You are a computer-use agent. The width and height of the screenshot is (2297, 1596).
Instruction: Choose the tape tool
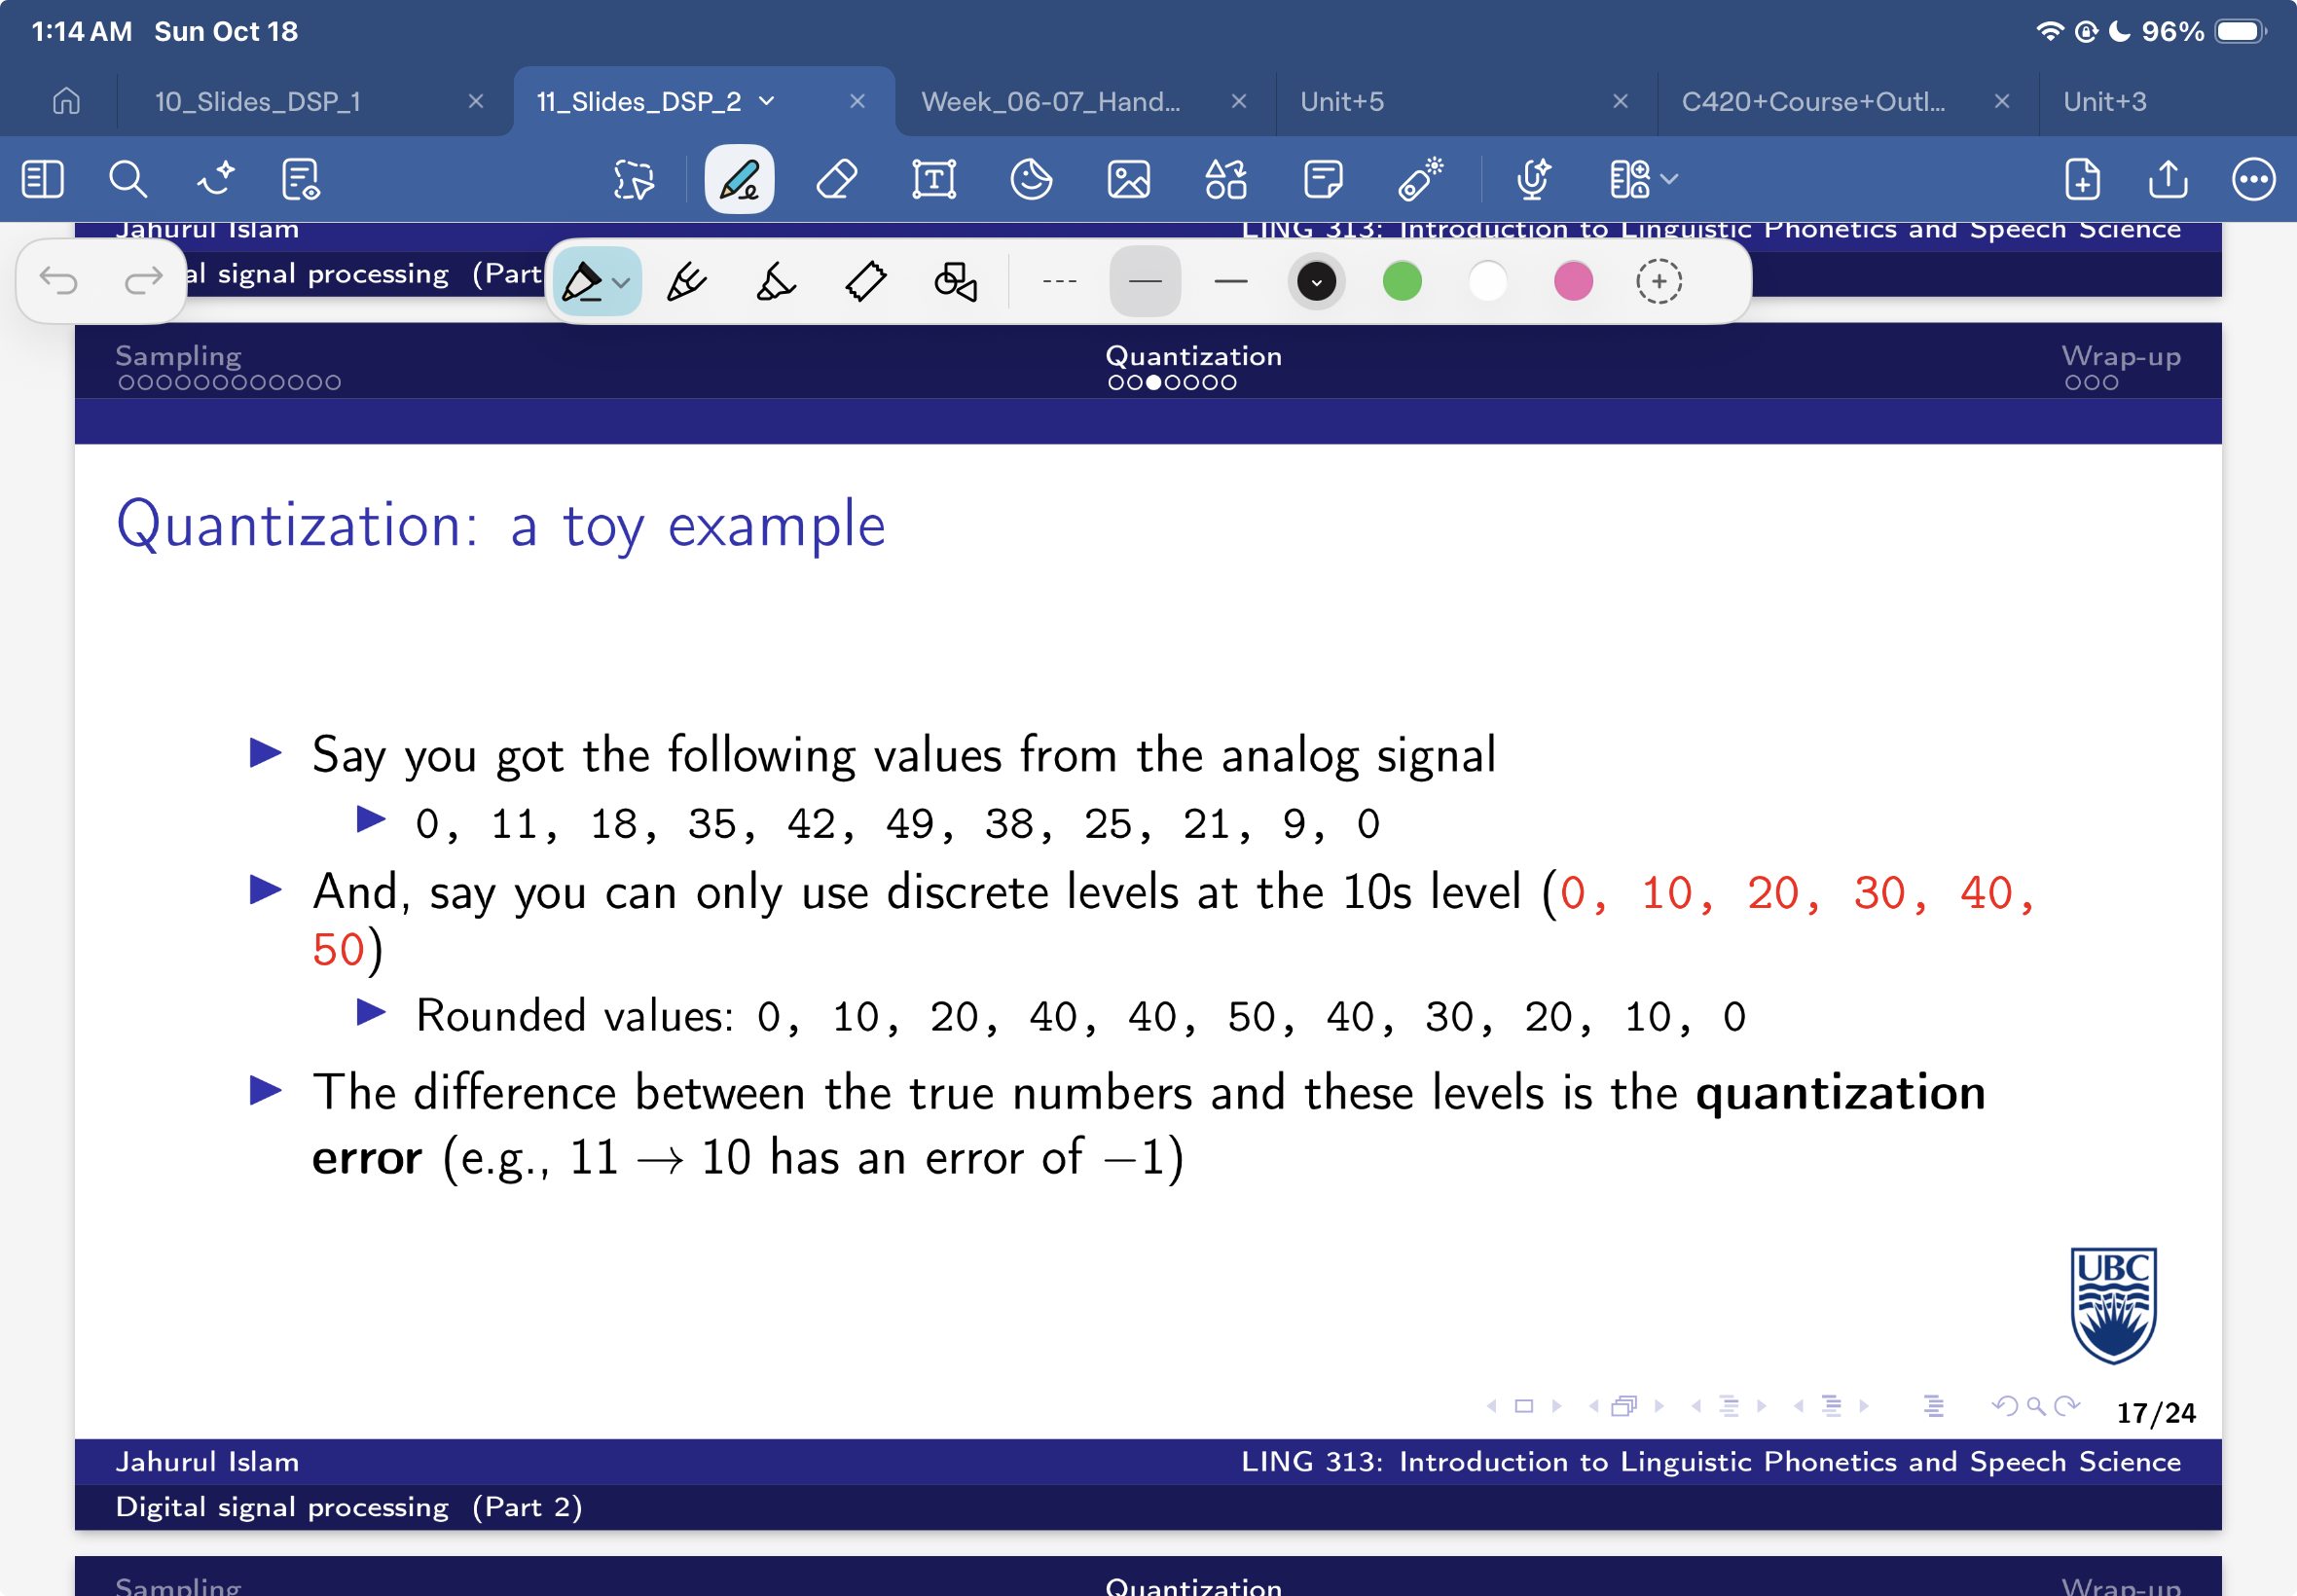pos(865,282)
